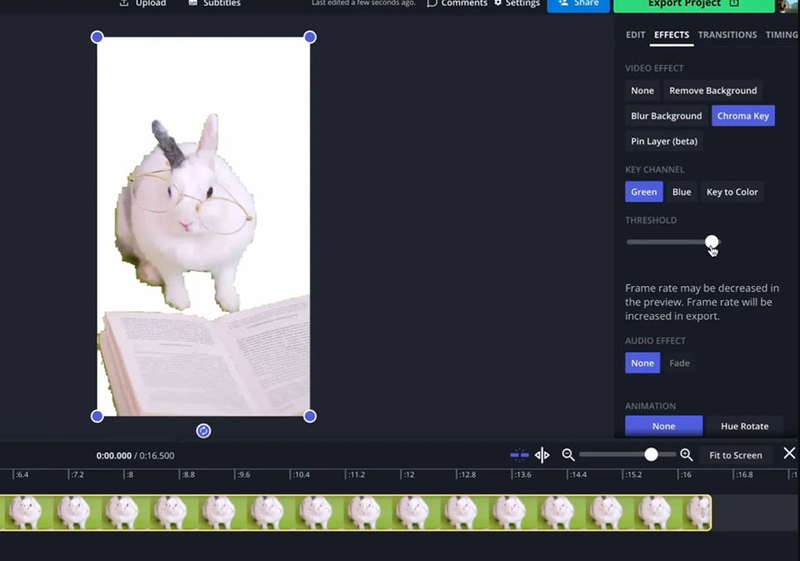
Task: Click the top-left resize handle of the video
Action: click(x=97, y=37)
